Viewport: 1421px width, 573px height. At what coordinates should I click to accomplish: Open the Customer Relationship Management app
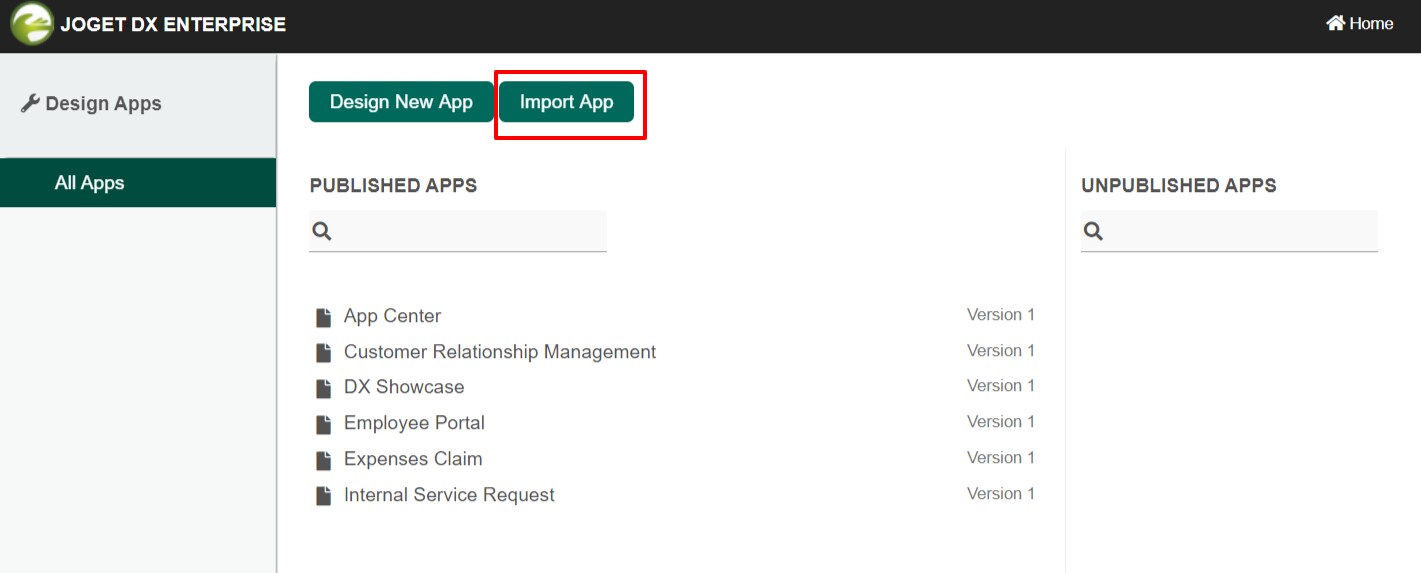click(x=500, y=352)
